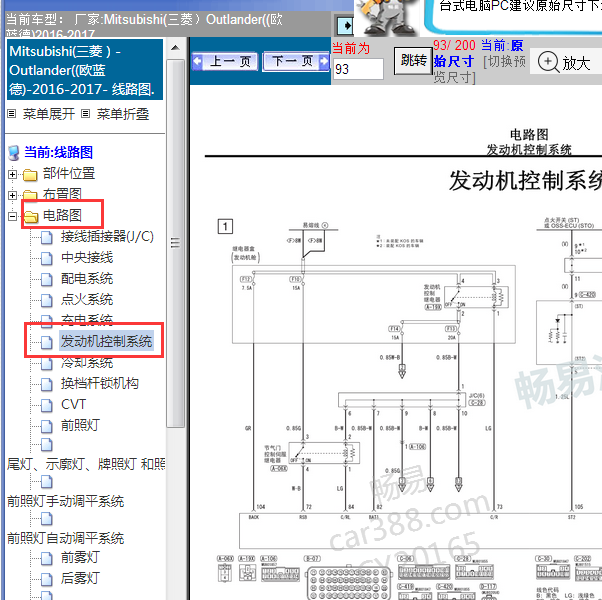The image size is (602, 600).
Task: Open the 中央接线 diagram page
Action: click(x=87, y=258)
